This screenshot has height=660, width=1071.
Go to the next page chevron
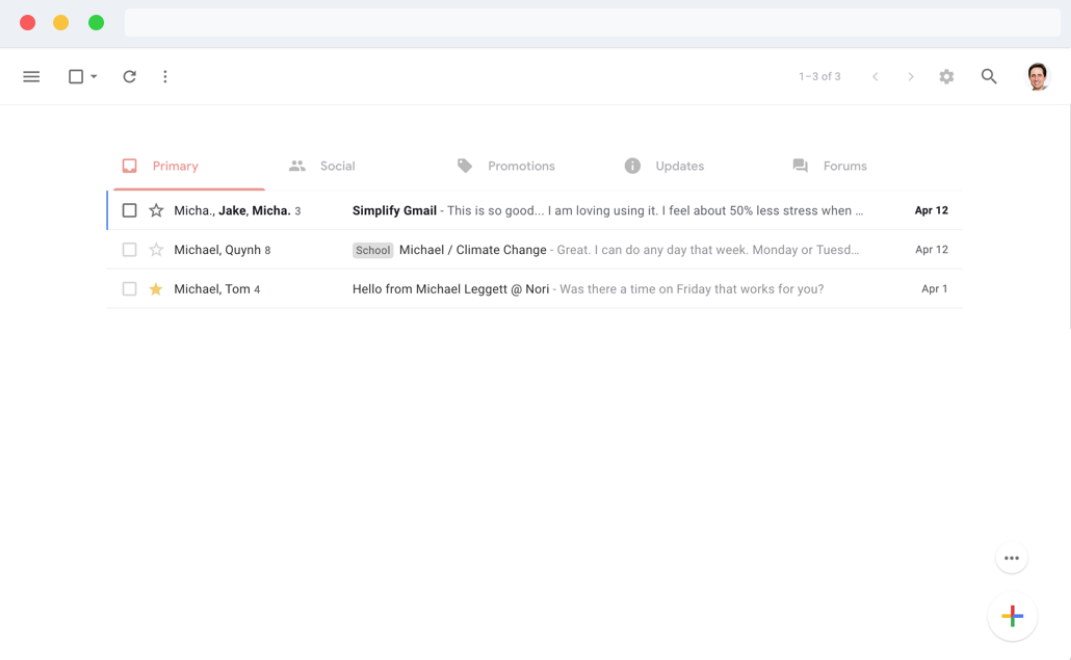click(x=910, y=77)
